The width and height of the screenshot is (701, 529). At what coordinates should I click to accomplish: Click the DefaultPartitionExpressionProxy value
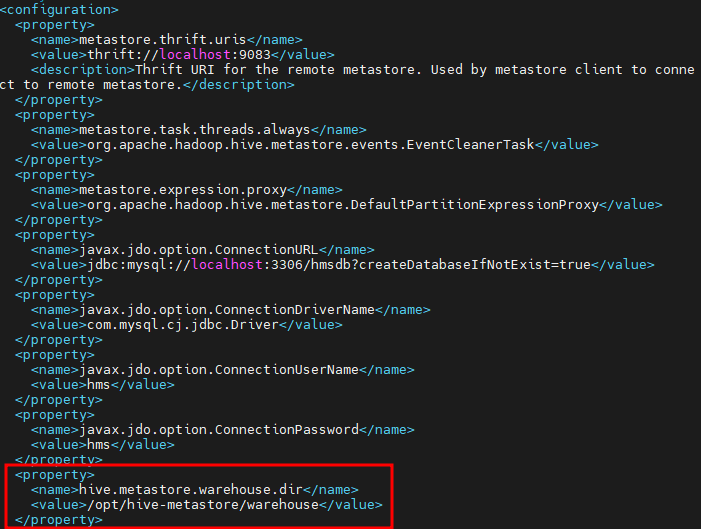click(343, 205)
